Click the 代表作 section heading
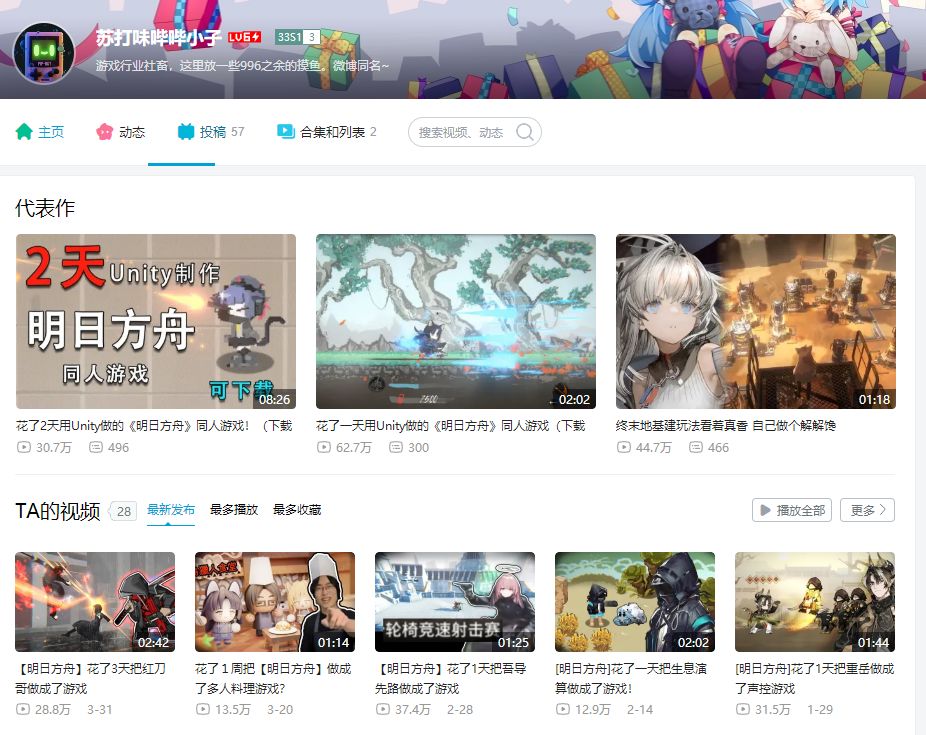 (x=45, y=208)
